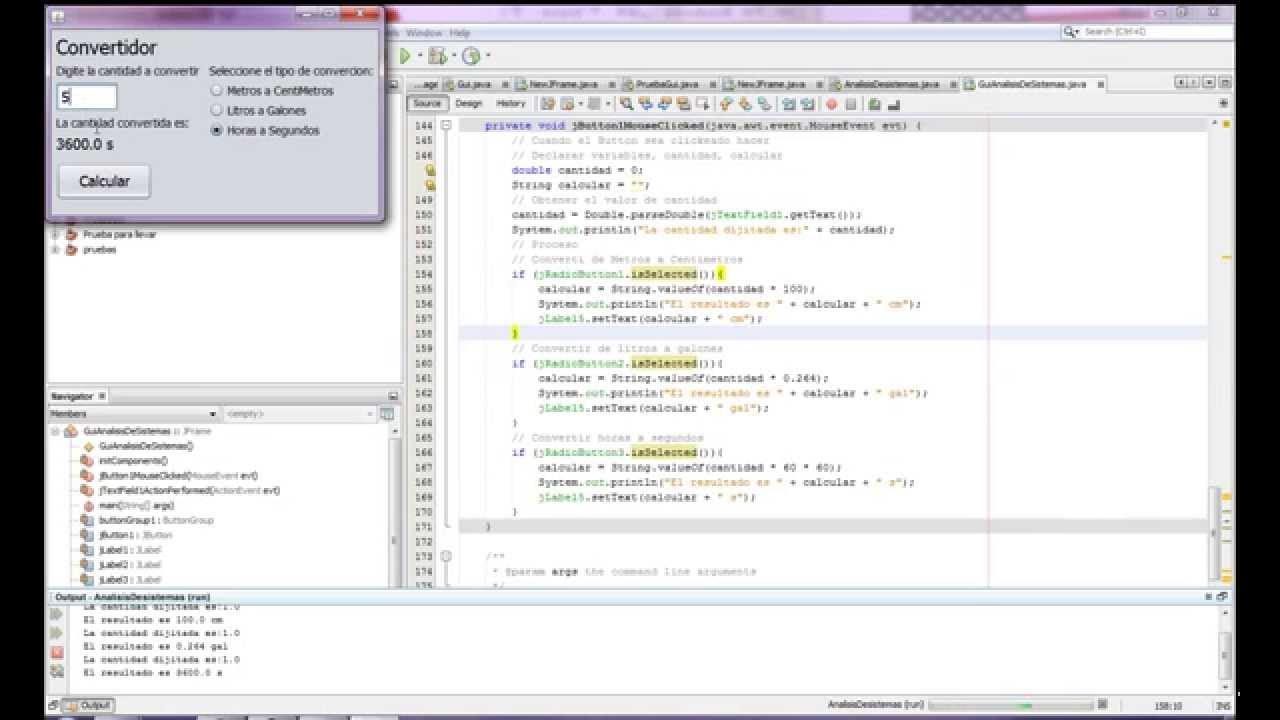This screenshot has width=1280, height=720.
Task: Collapse the code fold at line 144
Action: (x=446, y=126)
